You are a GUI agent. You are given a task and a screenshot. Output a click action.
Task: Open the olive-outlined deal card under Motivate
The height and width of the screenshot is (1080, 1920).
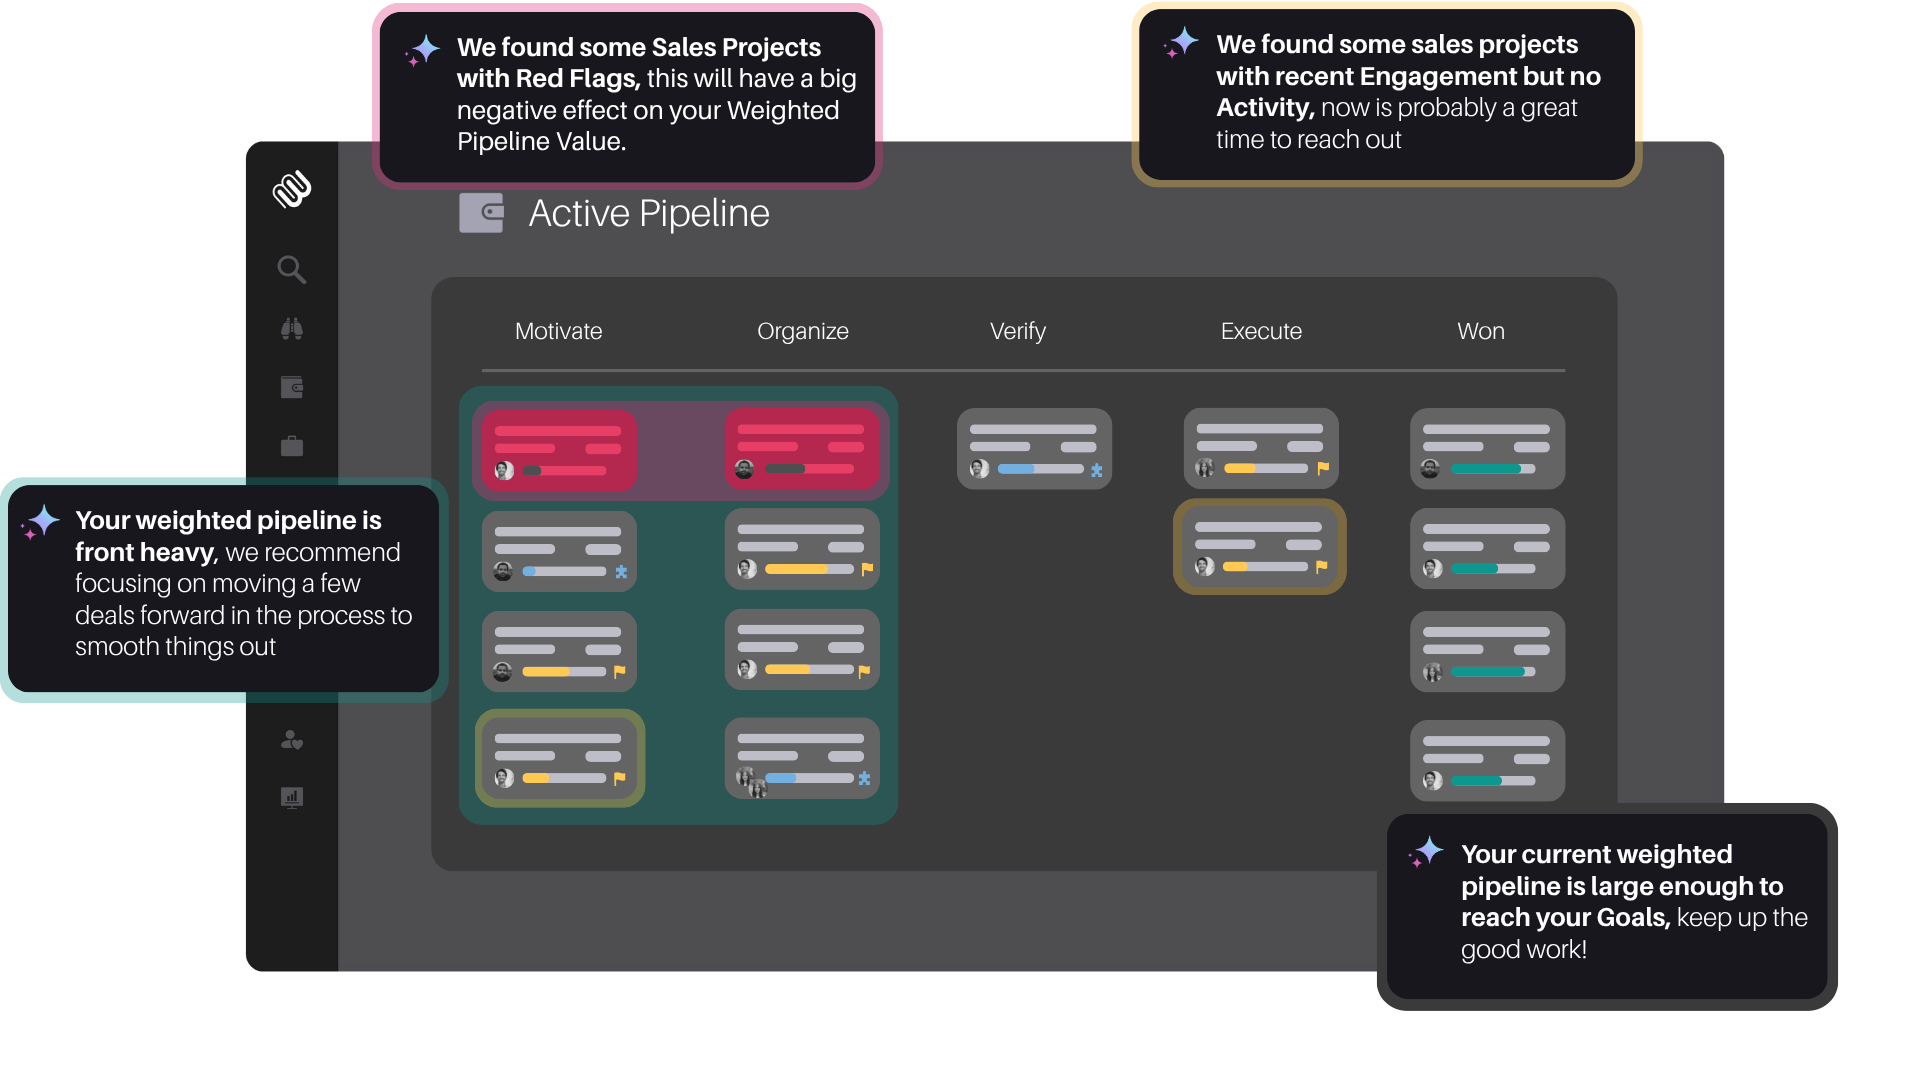(560, 758)
